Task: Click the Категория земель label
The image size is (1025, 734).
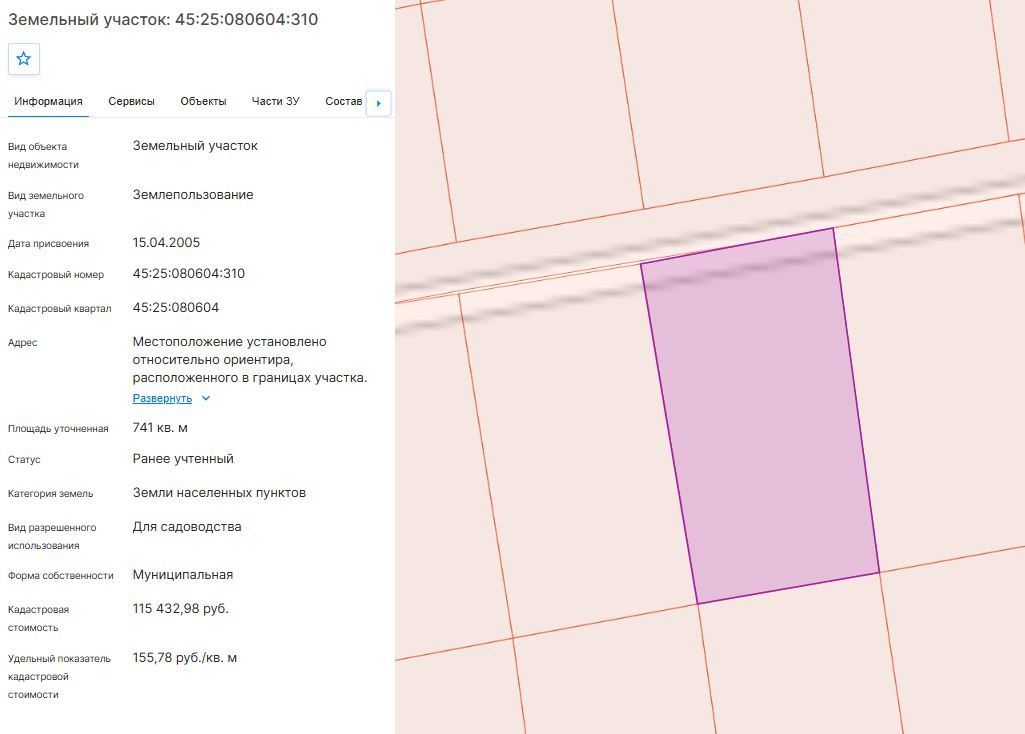Action: click(x=50, y=493)
